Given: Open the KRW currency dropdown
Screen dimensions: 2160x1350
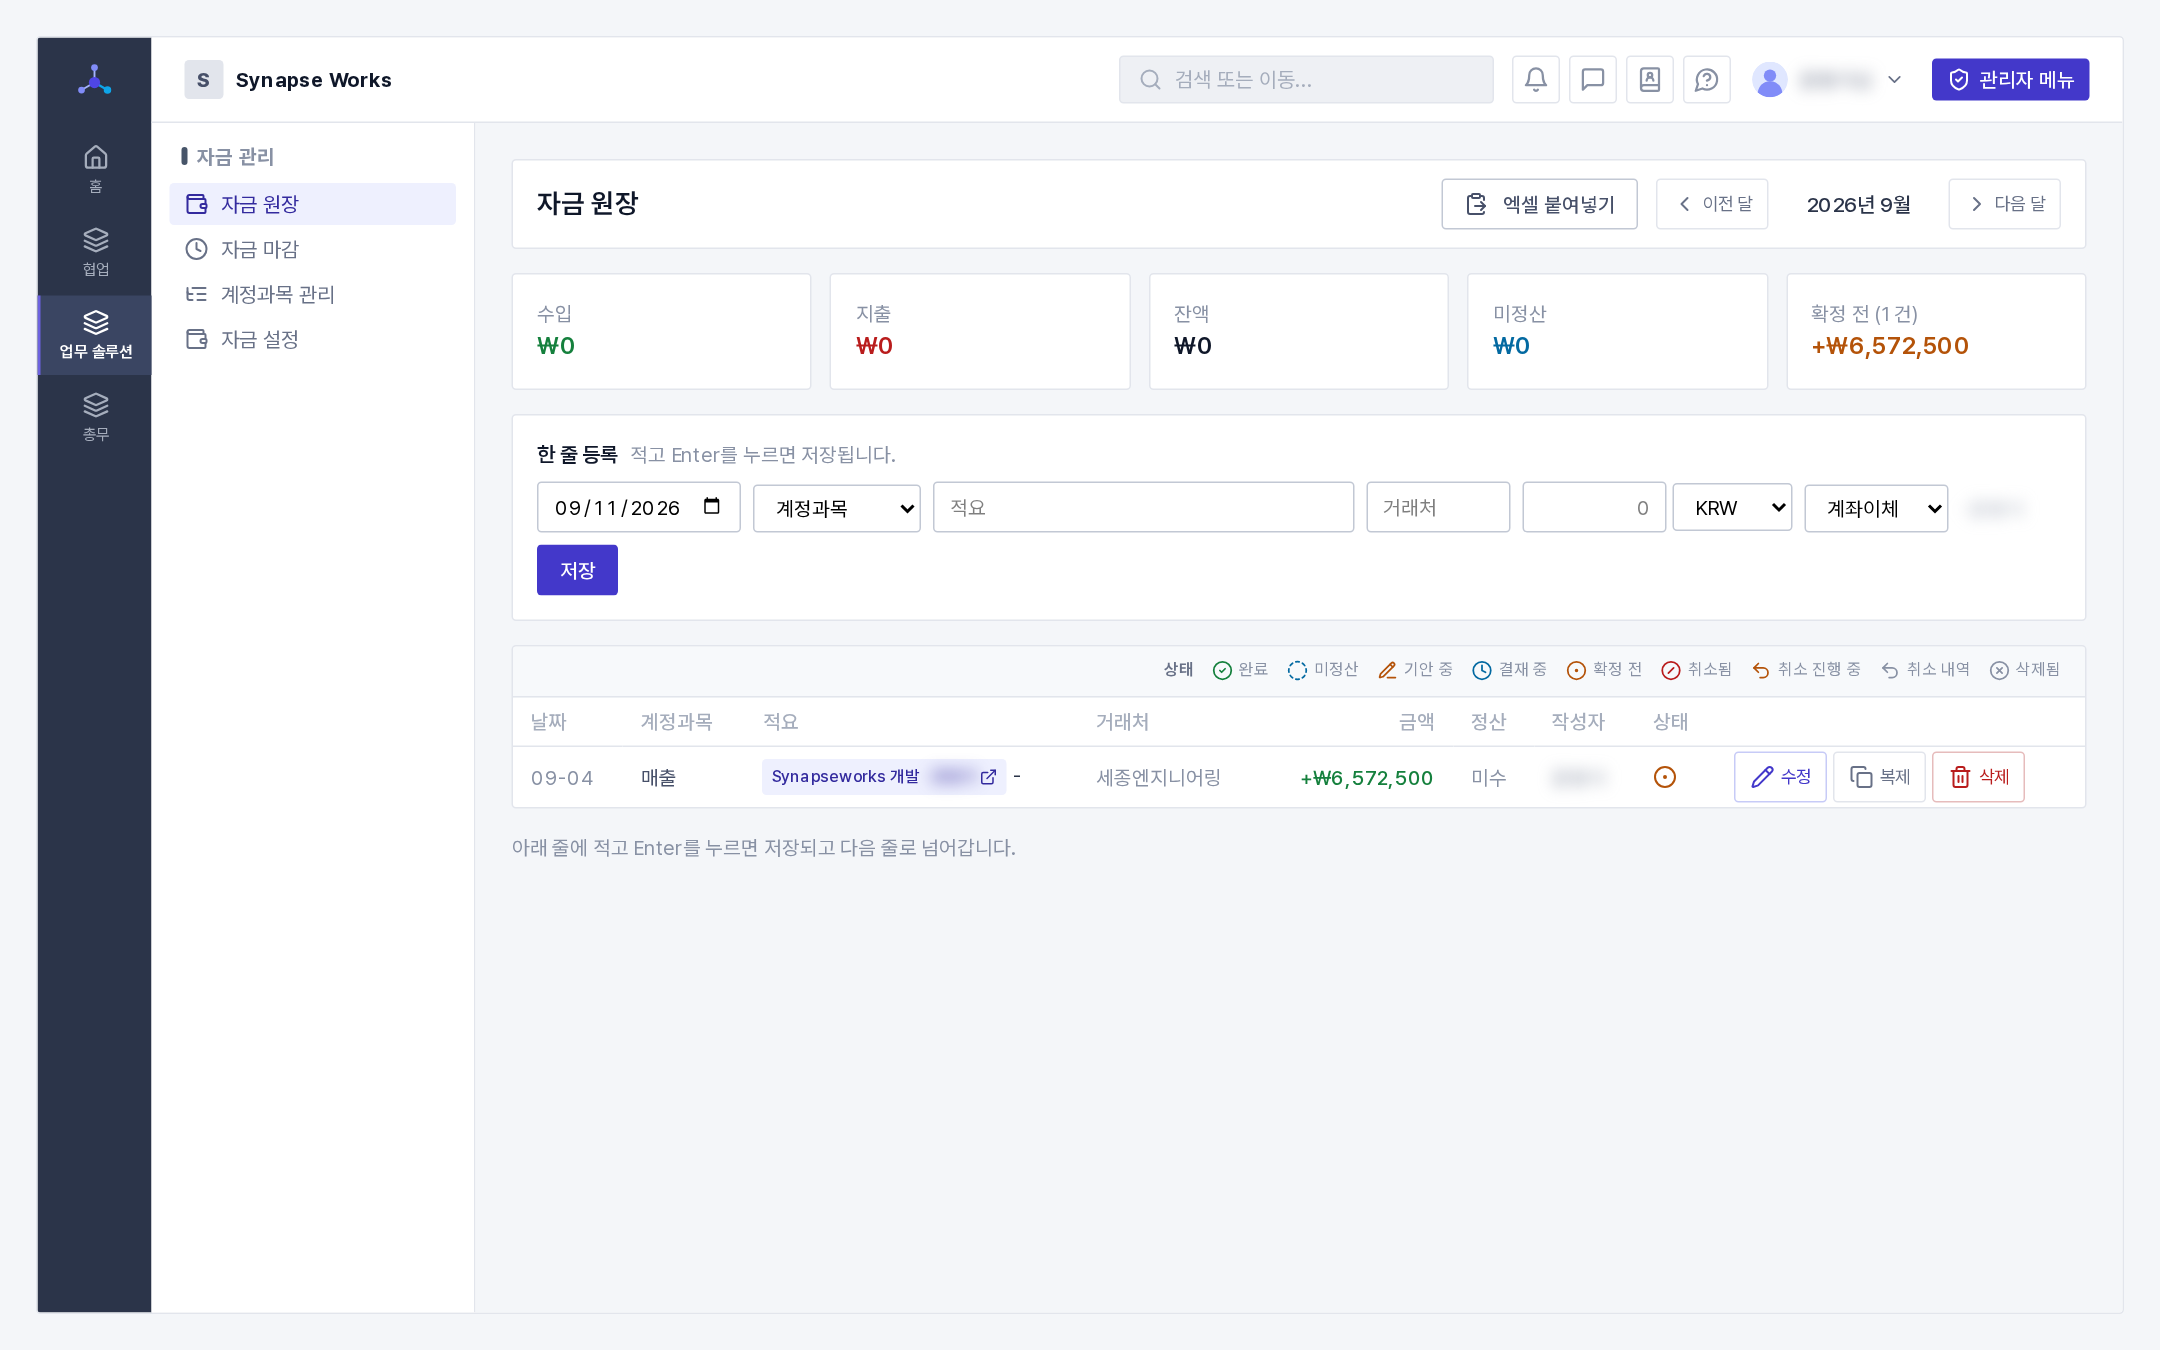Looking at the screenshot, I should [x=1732, y=507].
